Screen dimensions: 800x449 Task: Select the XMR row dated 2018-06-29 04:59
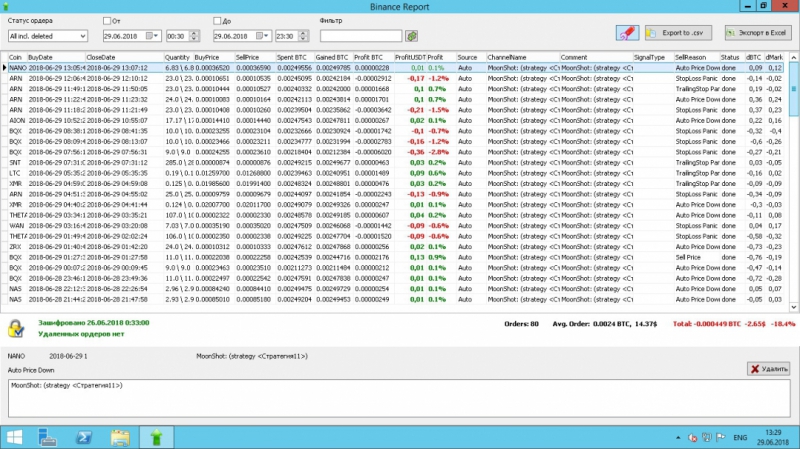pyautogui.click(x=395, y=183)
